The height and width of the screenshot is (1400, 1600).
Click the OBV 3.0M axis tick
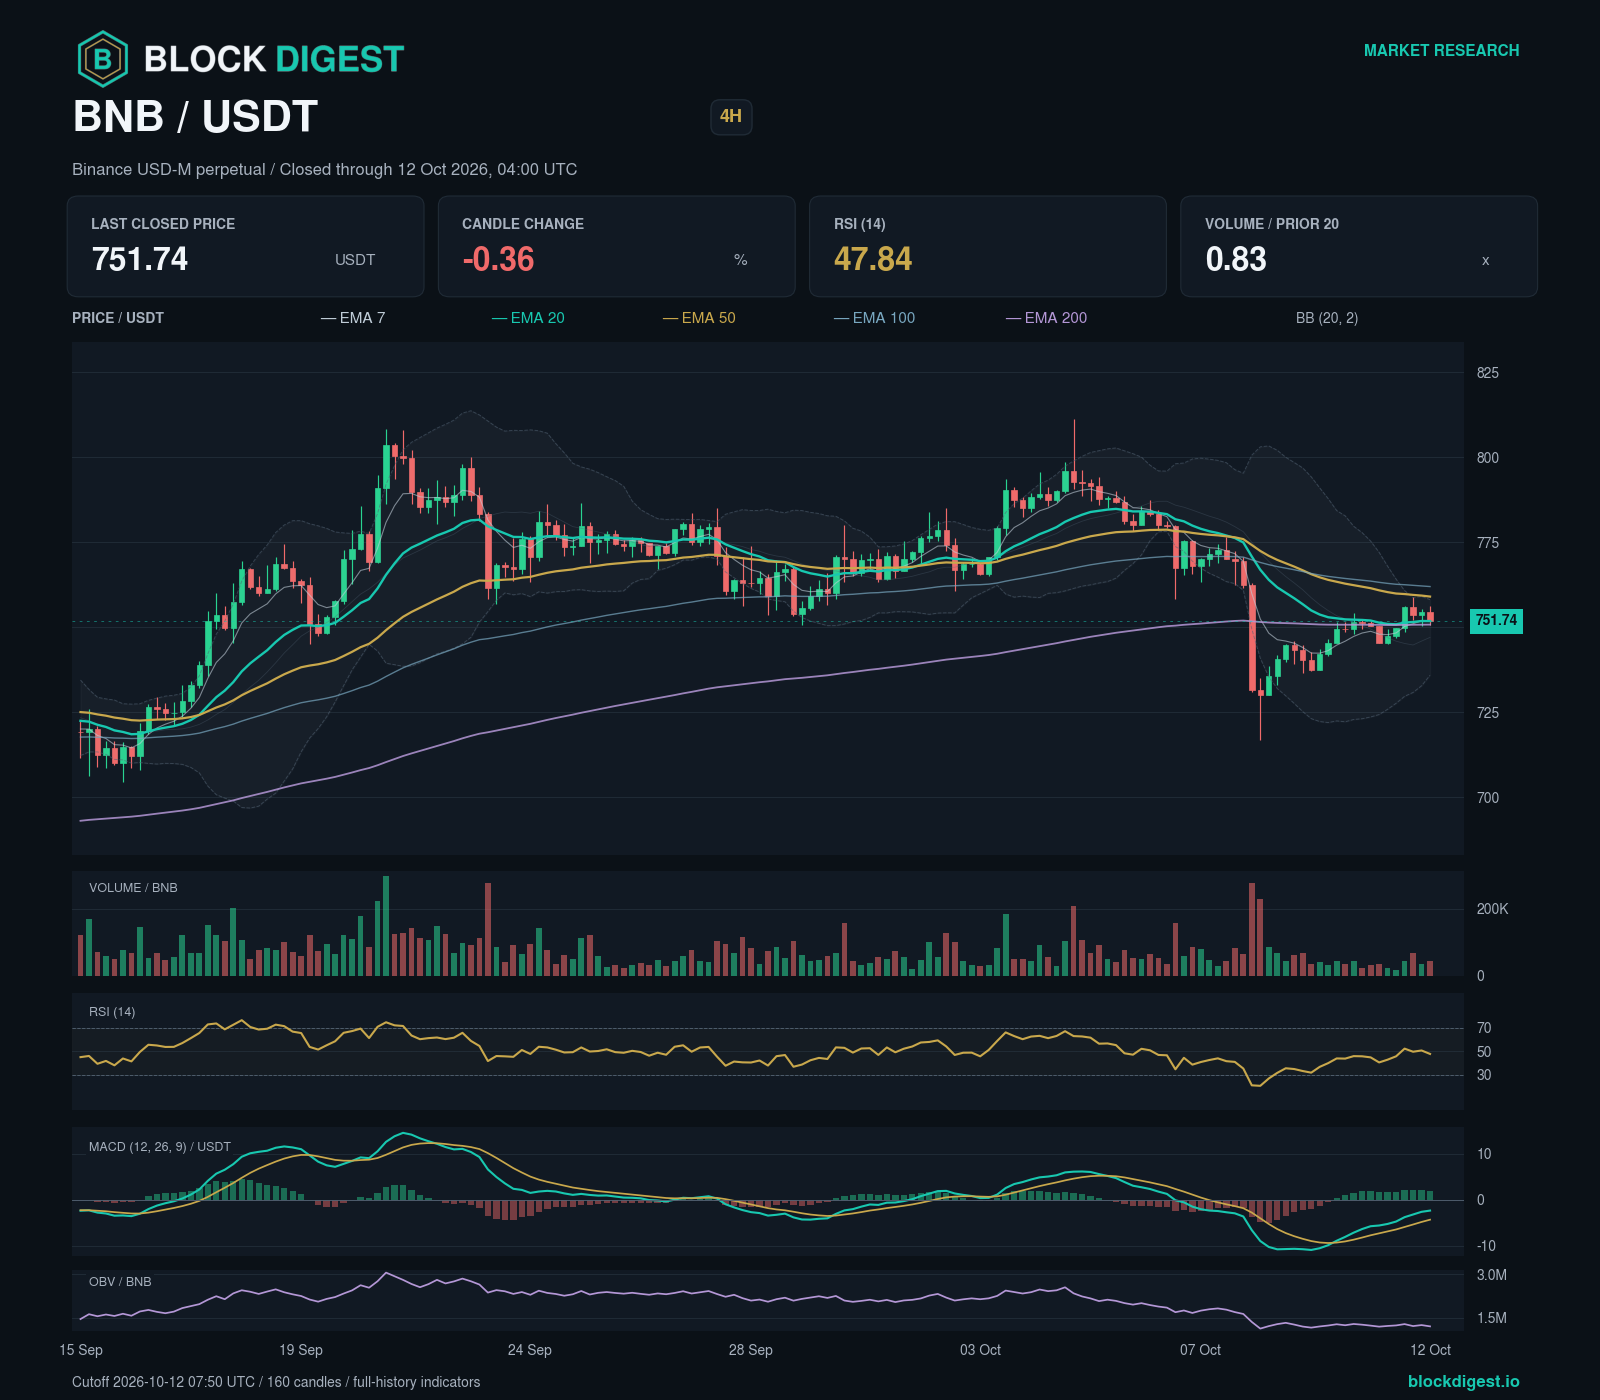1492,1275
